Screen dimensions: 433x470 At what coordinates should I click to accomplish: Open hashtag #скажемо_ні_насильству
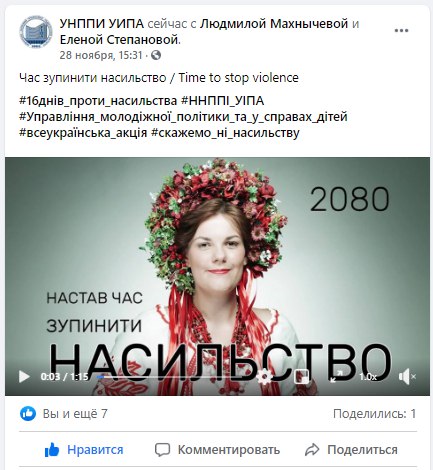point(225,133)
